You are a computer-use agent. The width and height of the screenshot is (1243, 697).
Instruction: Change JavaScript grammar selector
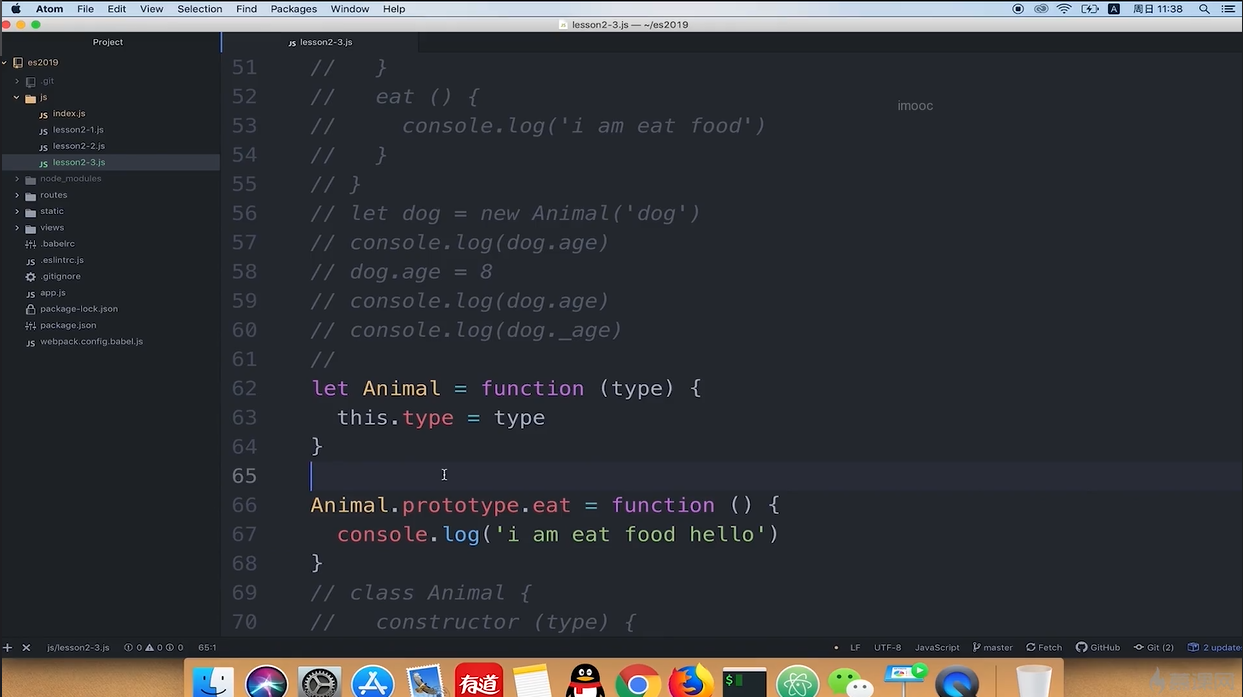point(937,647)
